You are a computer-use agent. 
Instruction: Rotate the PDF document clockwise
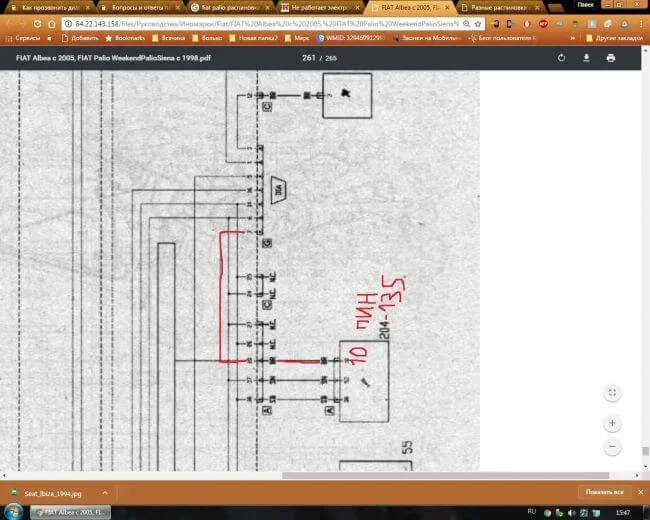(561, 58)
